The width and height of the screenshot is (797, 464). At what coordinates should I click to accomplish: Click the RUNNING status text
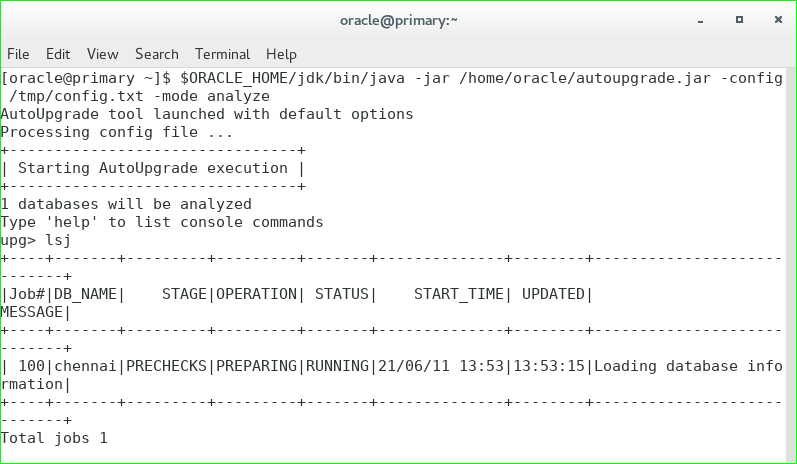(x=338, y=366)
